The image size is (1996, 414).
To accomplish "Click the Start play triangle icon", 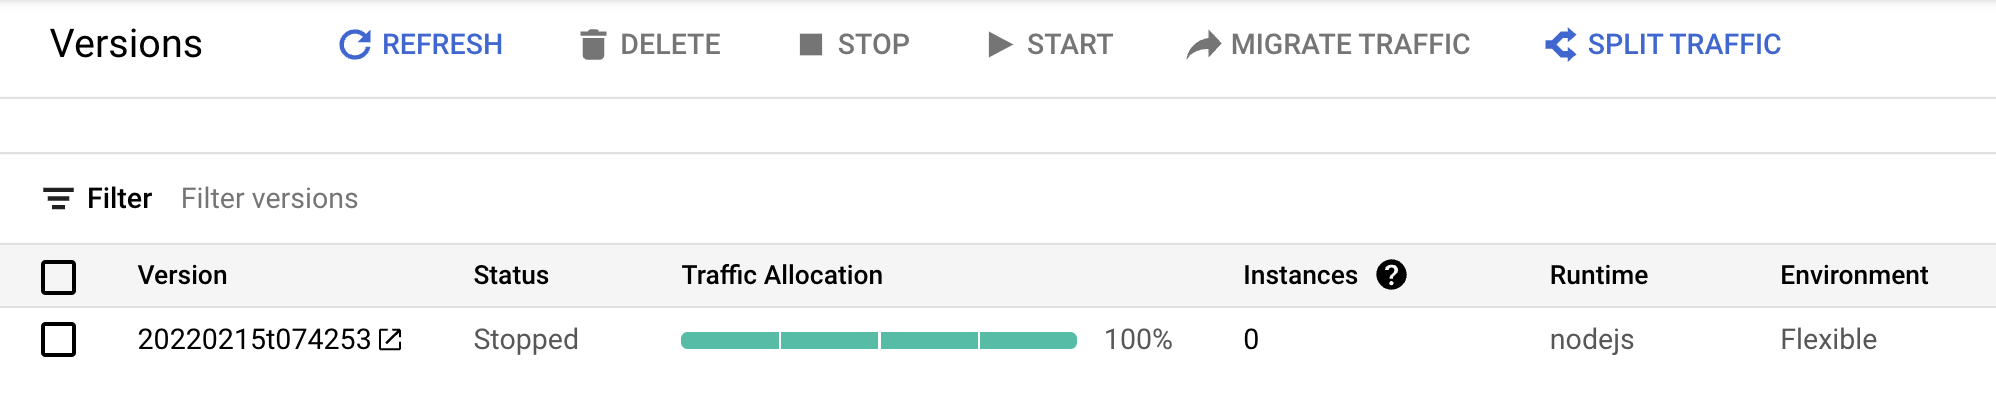I will (x=999, y=45).
